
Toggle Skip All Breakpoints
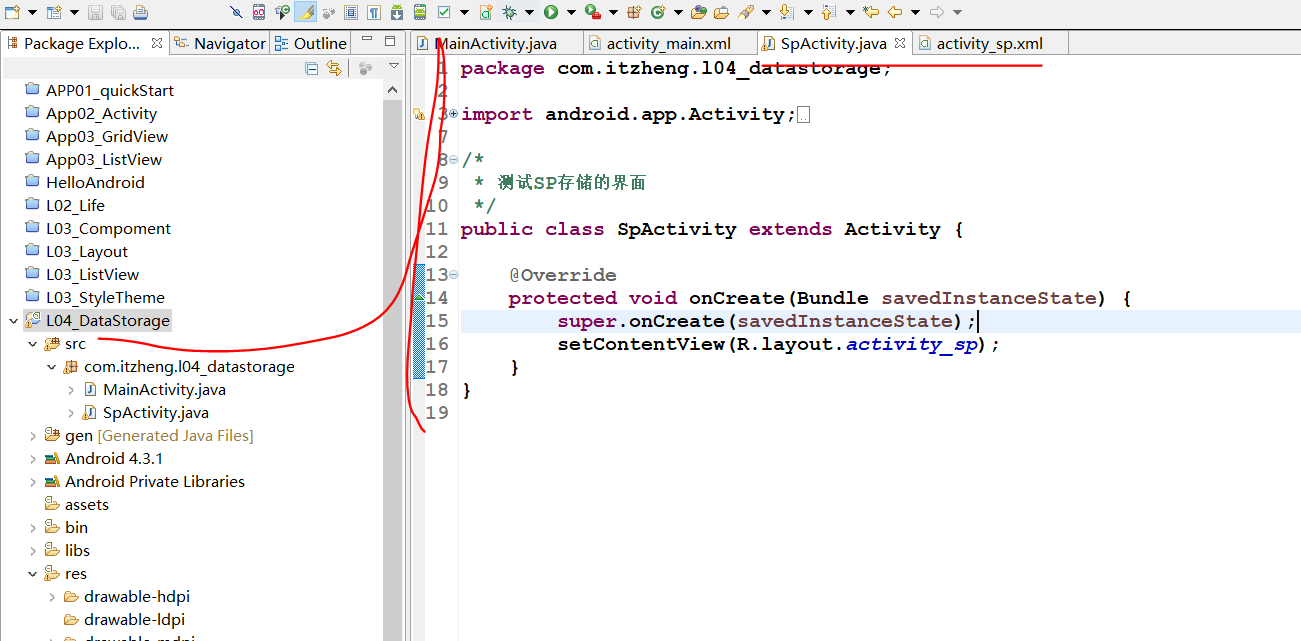coord(236,12)
